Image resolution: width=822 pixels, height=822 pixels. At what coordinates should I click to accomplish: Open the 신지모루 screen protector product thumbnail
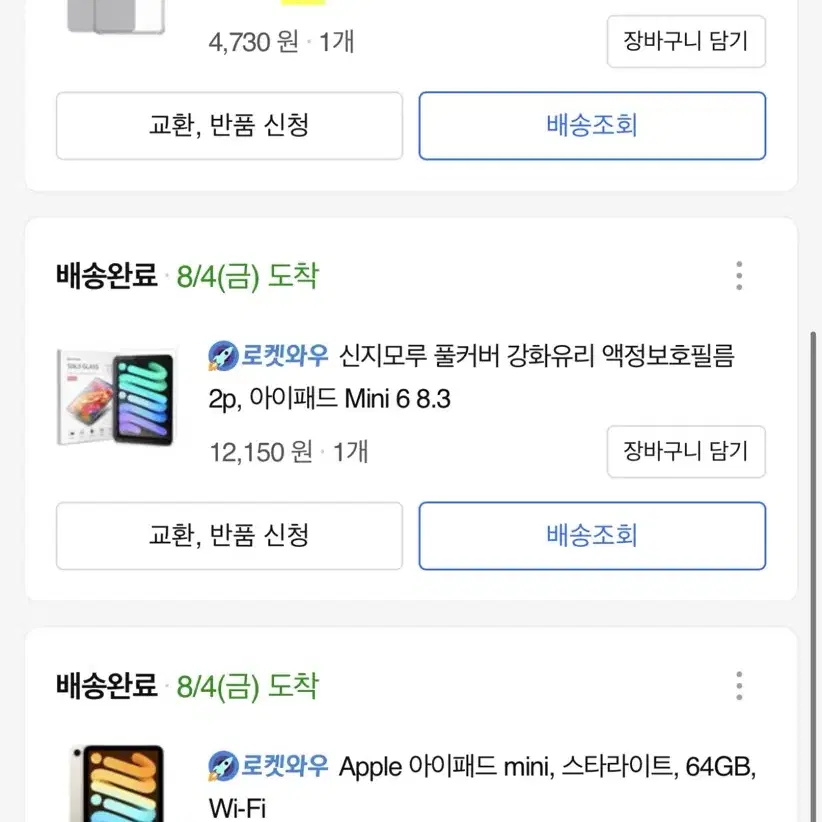tap(115, 397)
